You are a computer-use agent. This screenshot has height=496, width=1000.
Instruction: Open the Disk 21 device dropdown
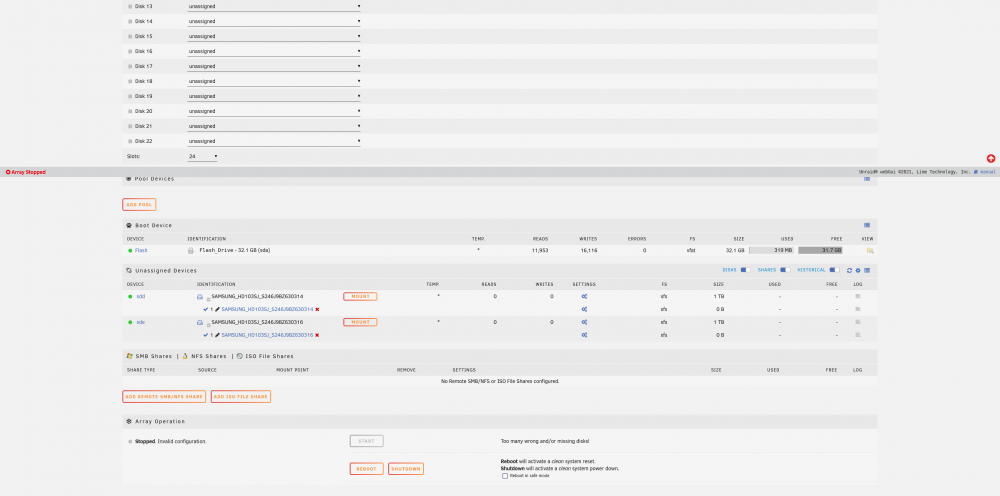coord(274,126)
